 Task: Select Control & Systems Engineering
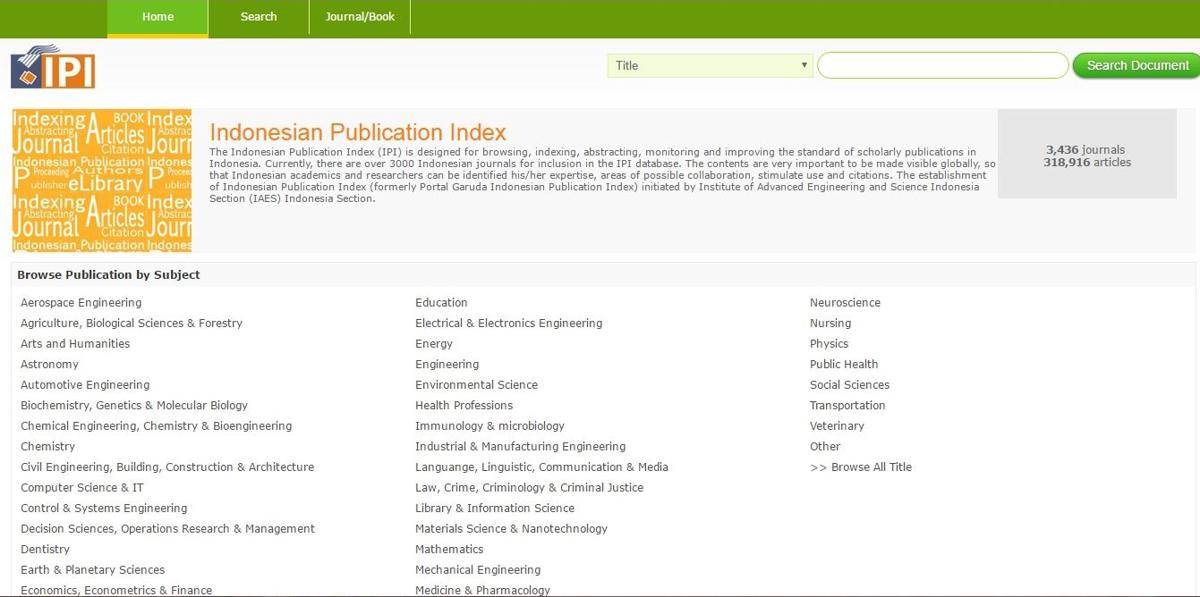104,508
